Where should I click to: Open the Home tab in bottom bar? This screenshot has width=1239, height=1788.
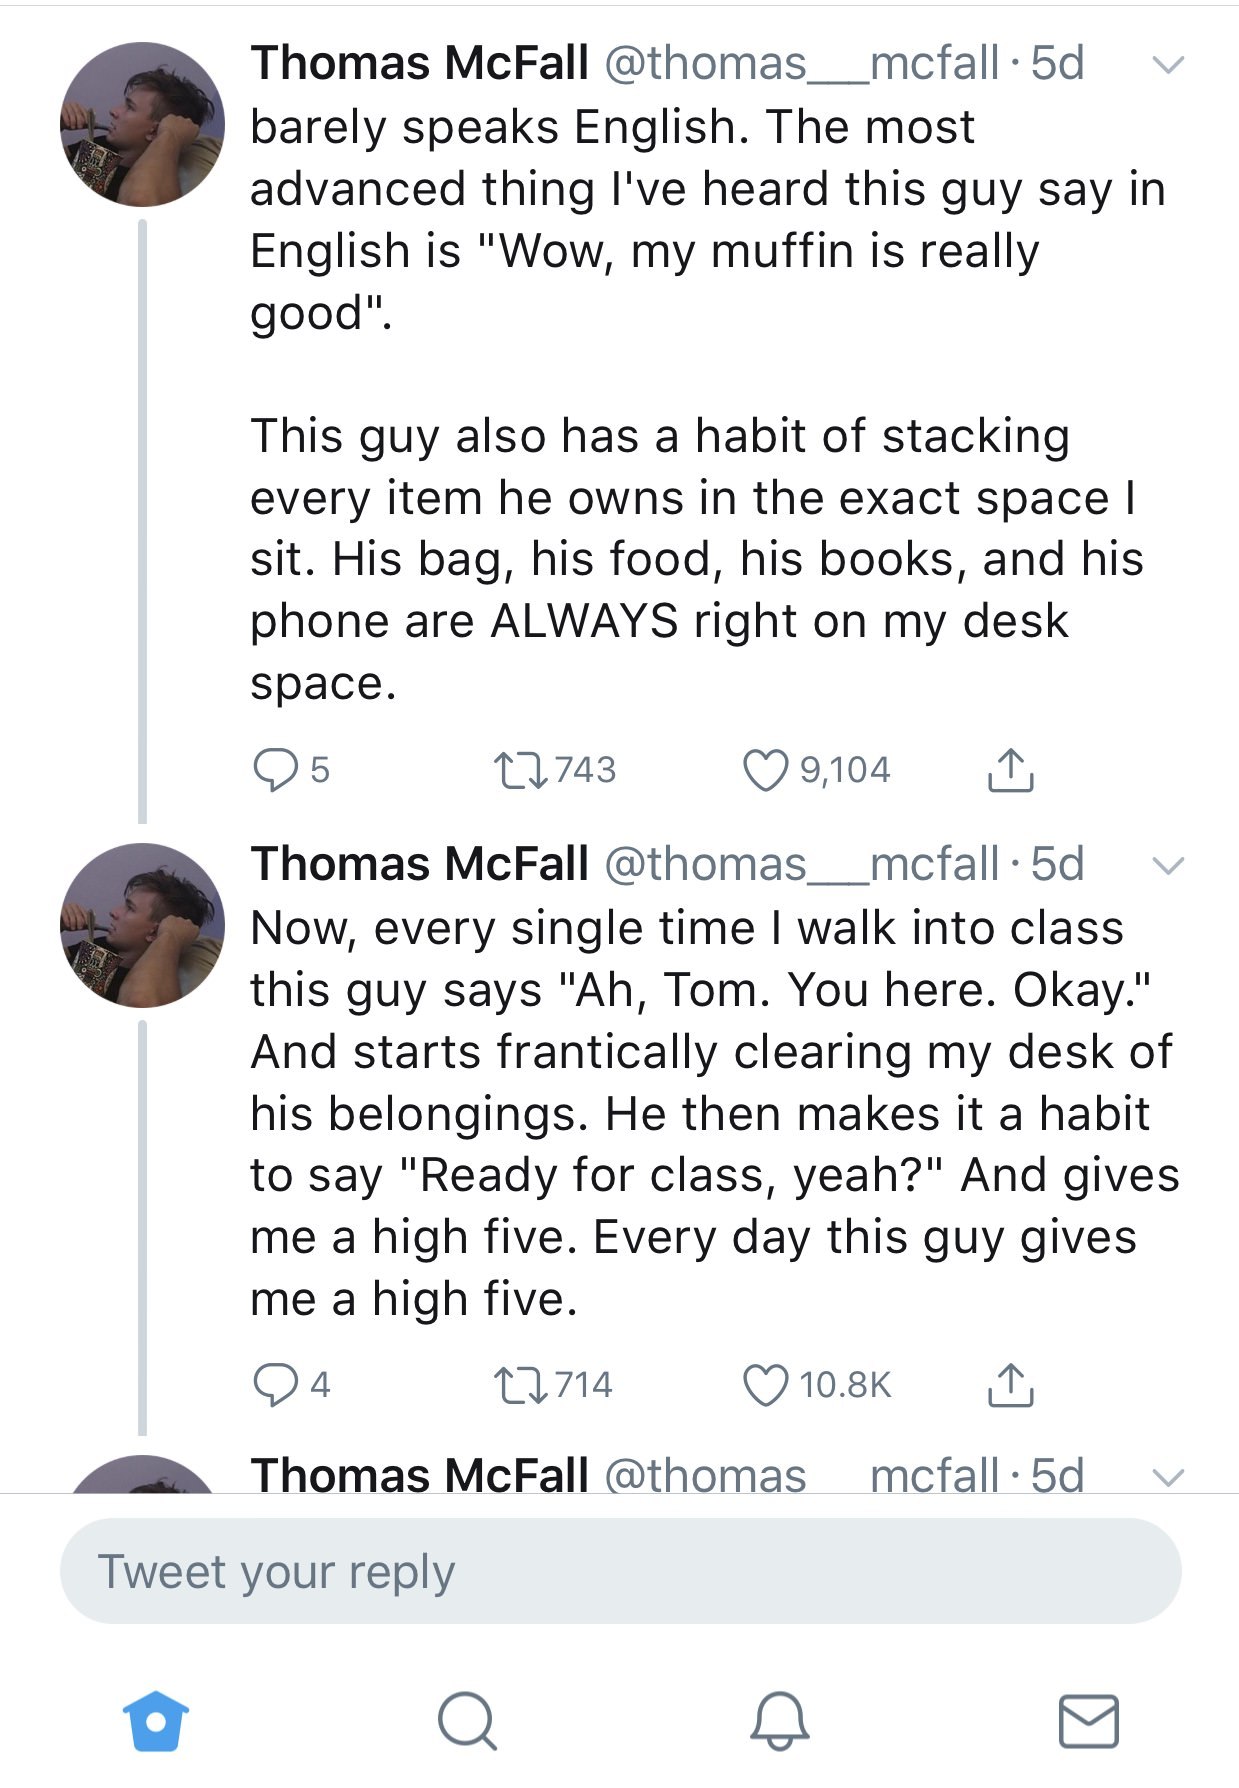coord(155,1721)
